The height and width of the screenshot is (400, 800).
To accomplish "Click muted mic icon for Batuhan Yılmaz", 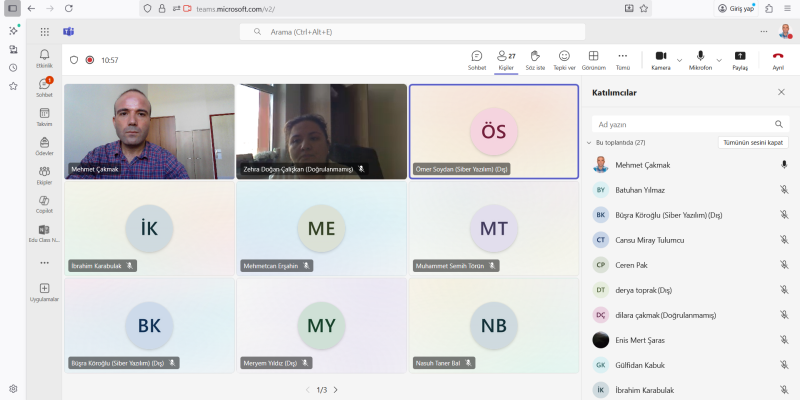I will click(x=784, y=190).
